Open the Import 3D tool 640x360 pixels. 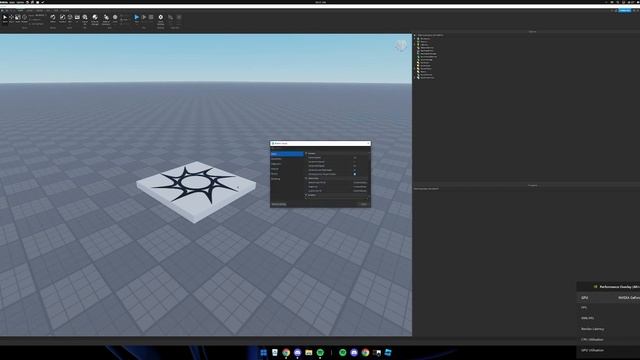pyautogui.click(x=85, y=19)
